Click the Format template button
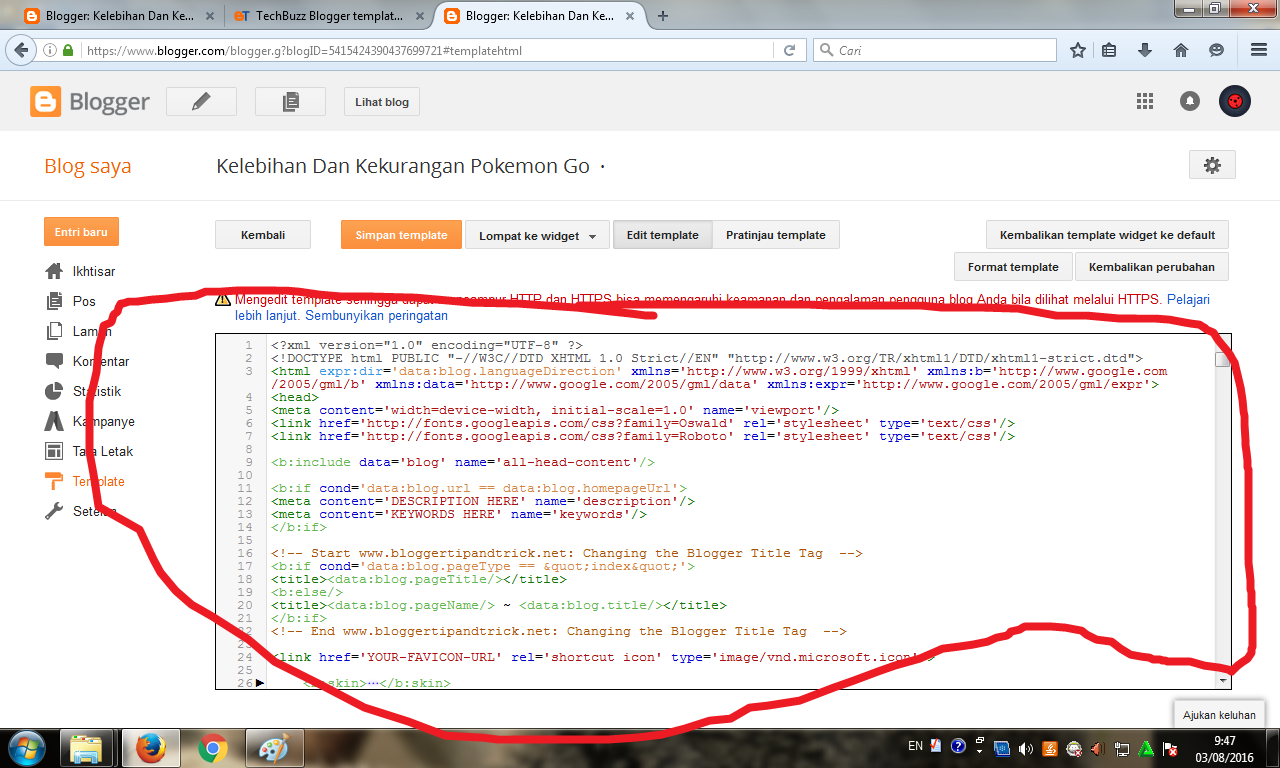 pyautogui.click(x=1013, y=267)
